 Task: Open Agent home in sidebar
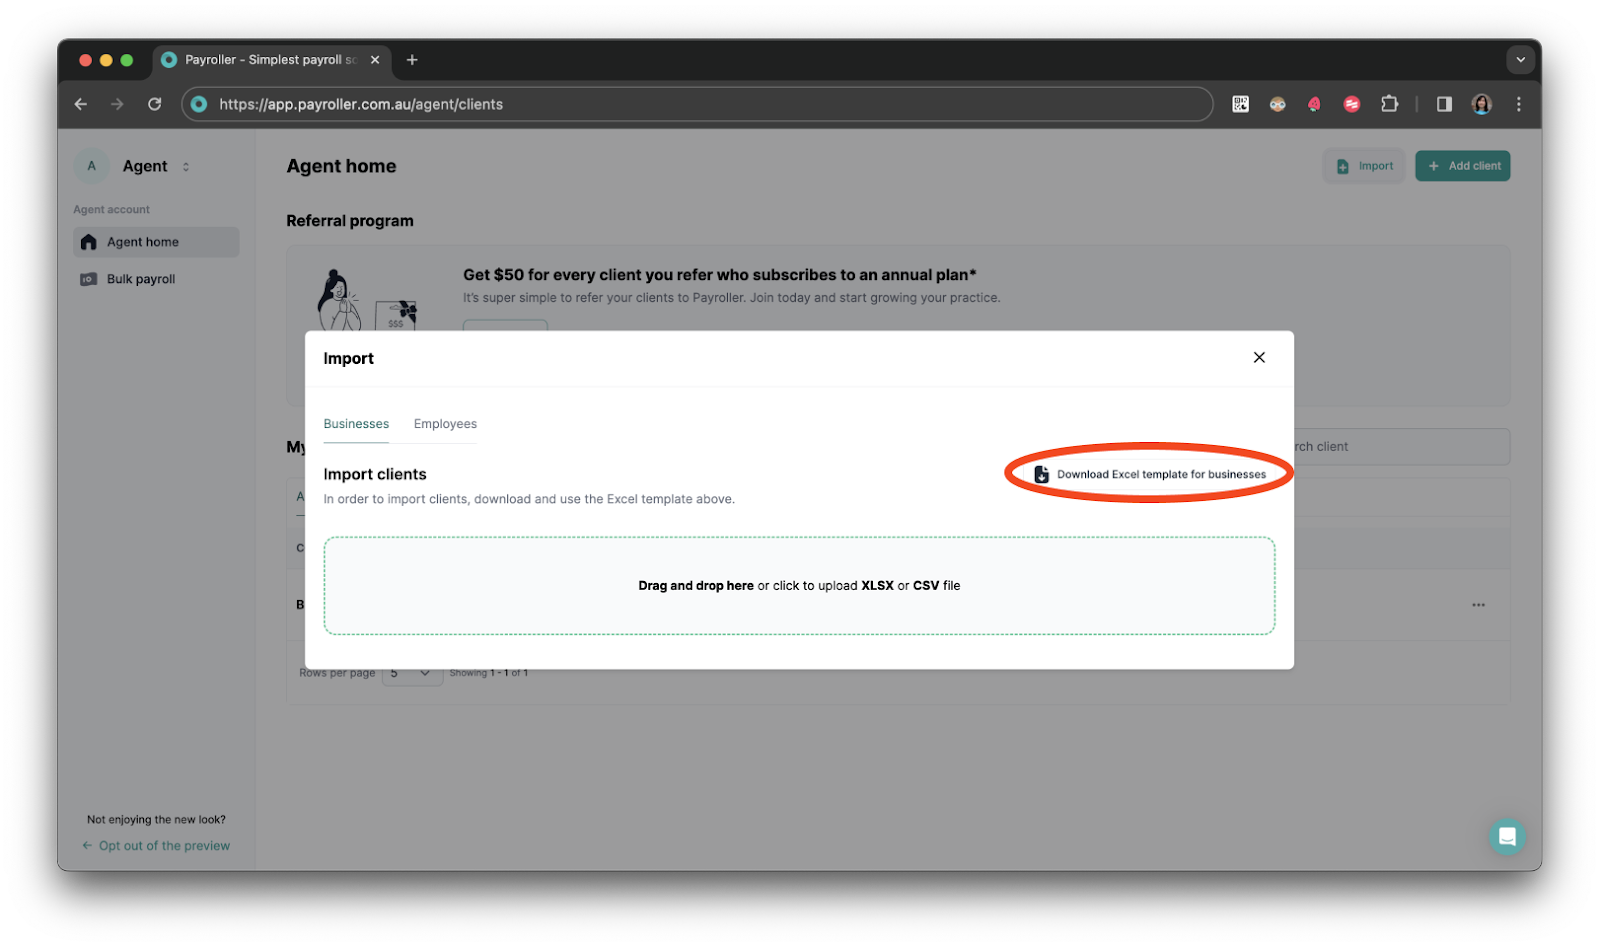coord(156,242)
